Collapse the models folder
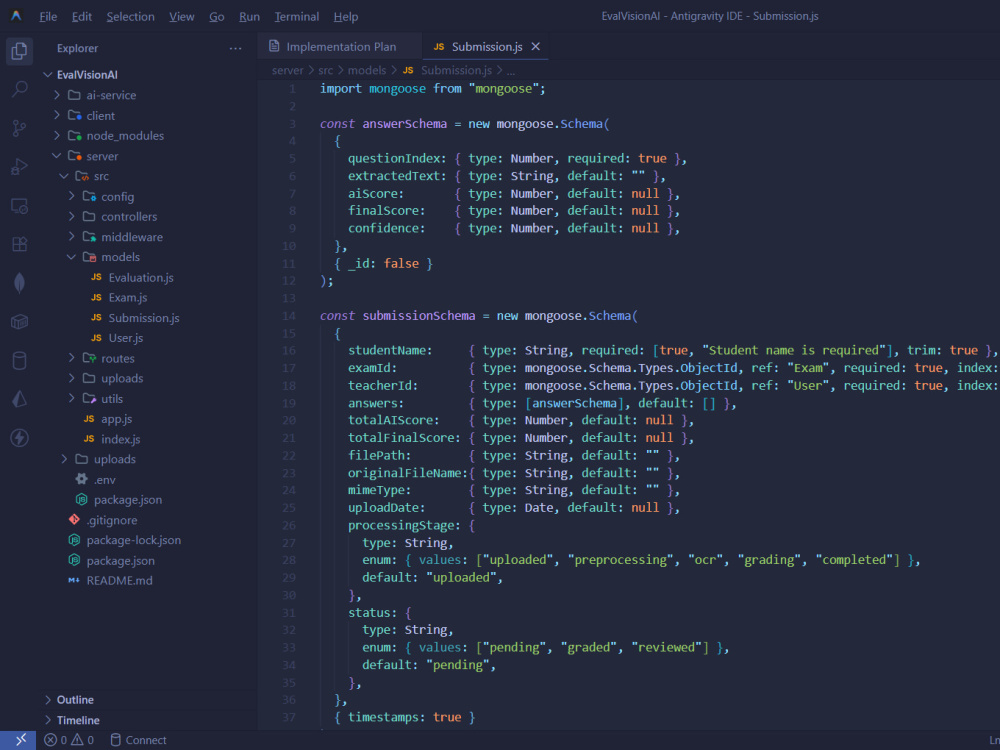This screenshot has height=750, width=1000. click(x=71, y=256)
